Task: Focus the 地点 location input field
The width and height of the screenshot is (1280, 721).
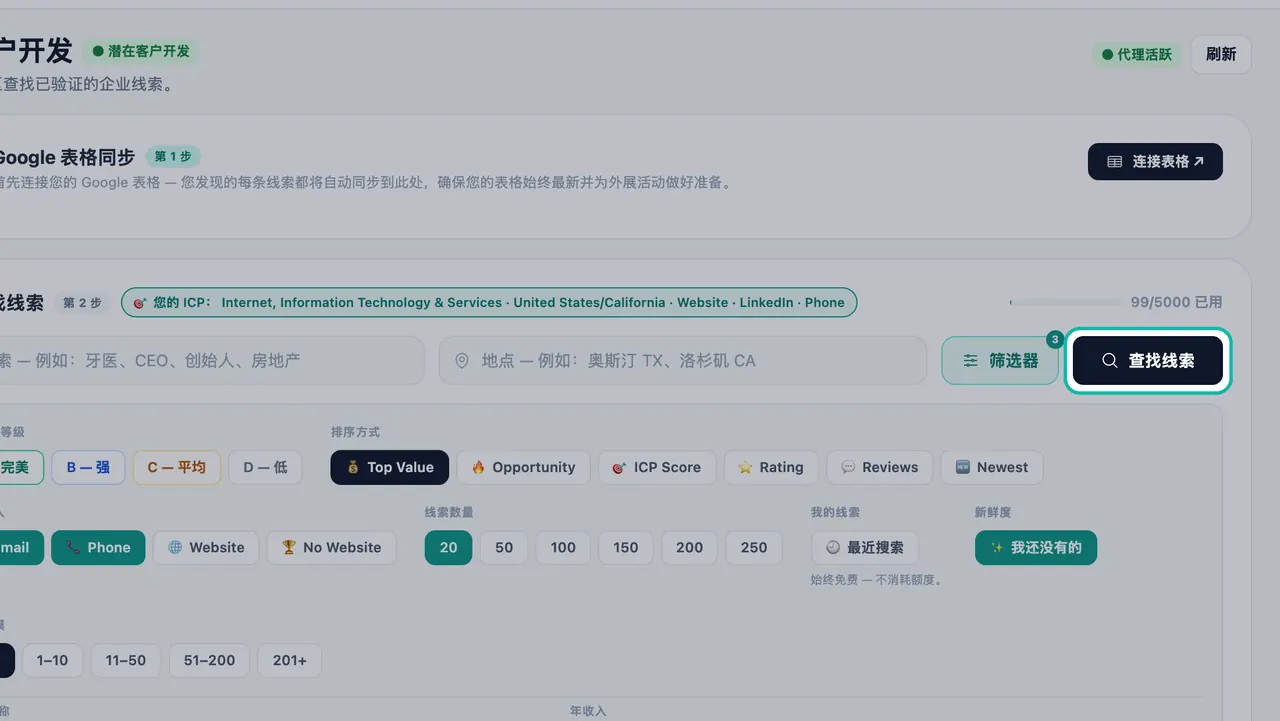Action: tap(682, 361)
